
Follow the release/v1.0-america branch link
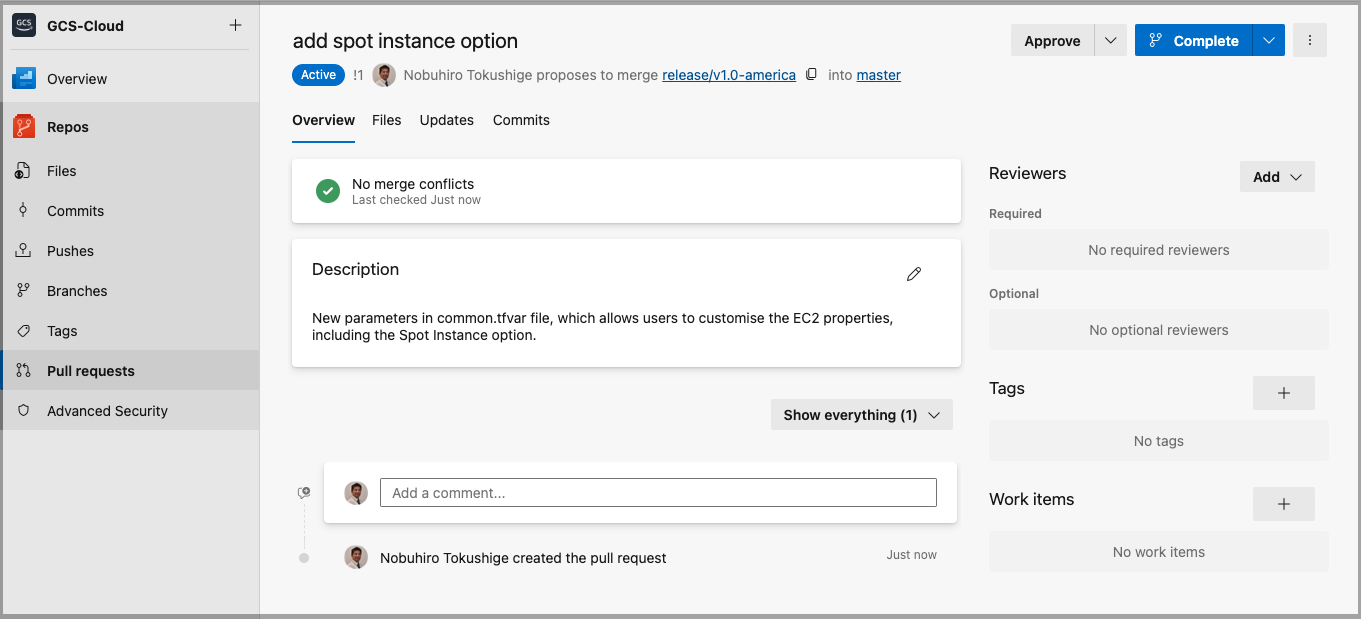729,75
